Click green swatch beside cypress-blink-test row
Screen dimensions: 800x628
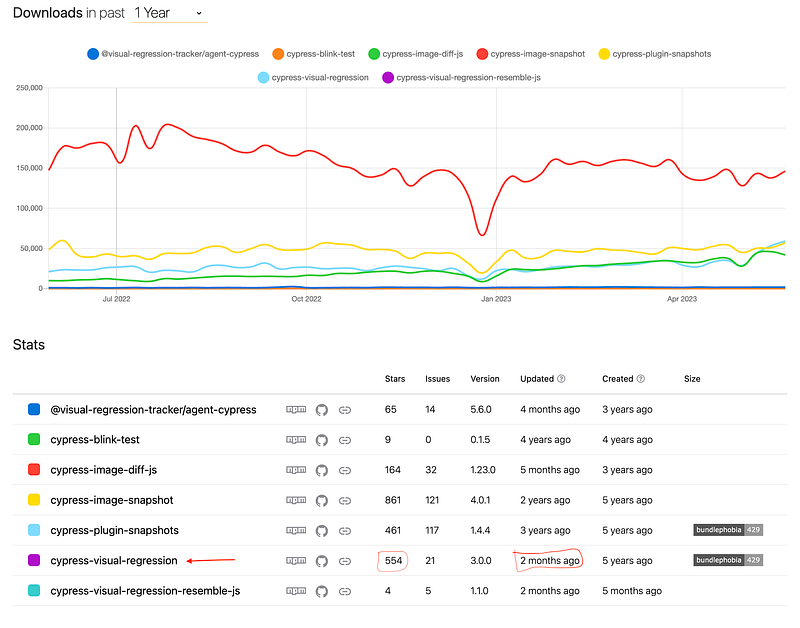(x=34, y=439)
